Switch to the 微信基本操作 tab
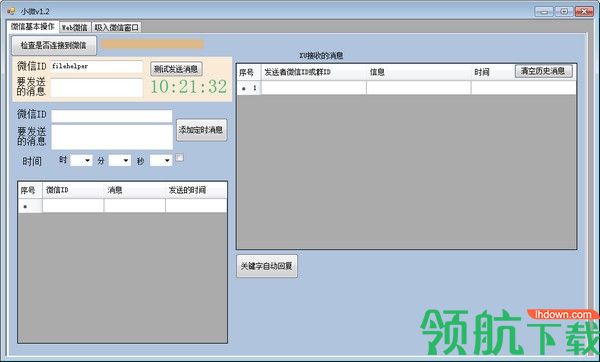Screen dimensions: 600x362 click(x=33, y=26)
